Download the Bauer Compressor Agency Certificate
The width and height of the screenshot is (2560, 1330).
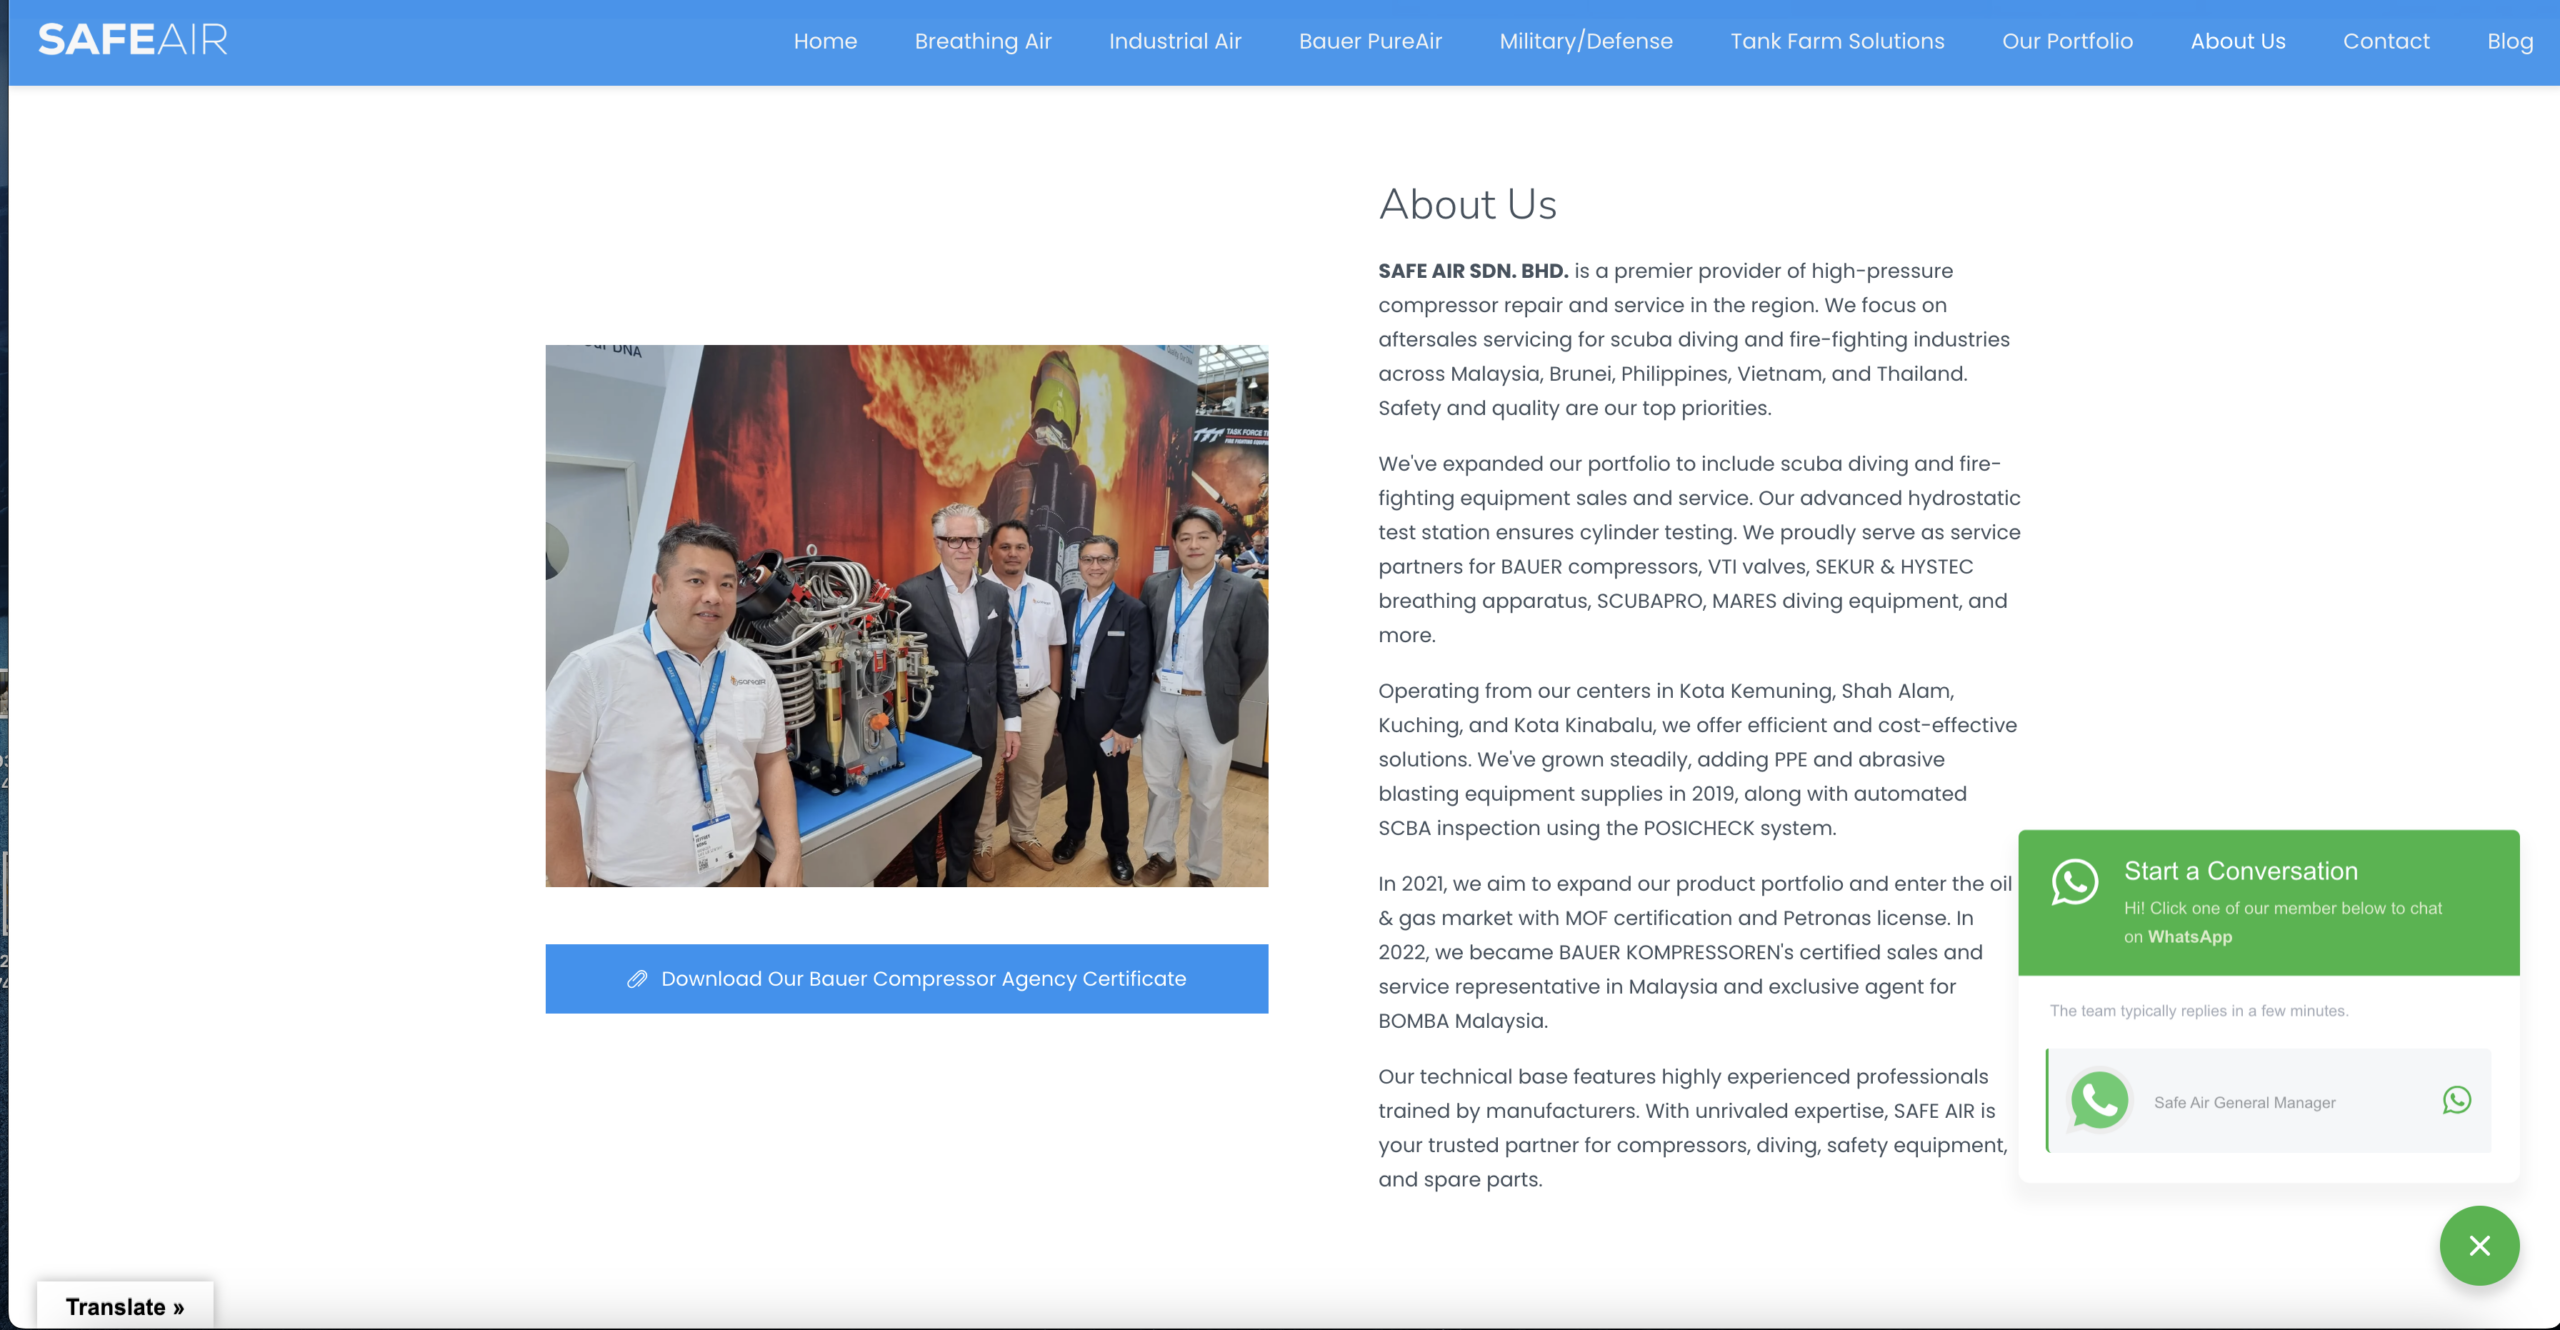click(x=906, y=978)
